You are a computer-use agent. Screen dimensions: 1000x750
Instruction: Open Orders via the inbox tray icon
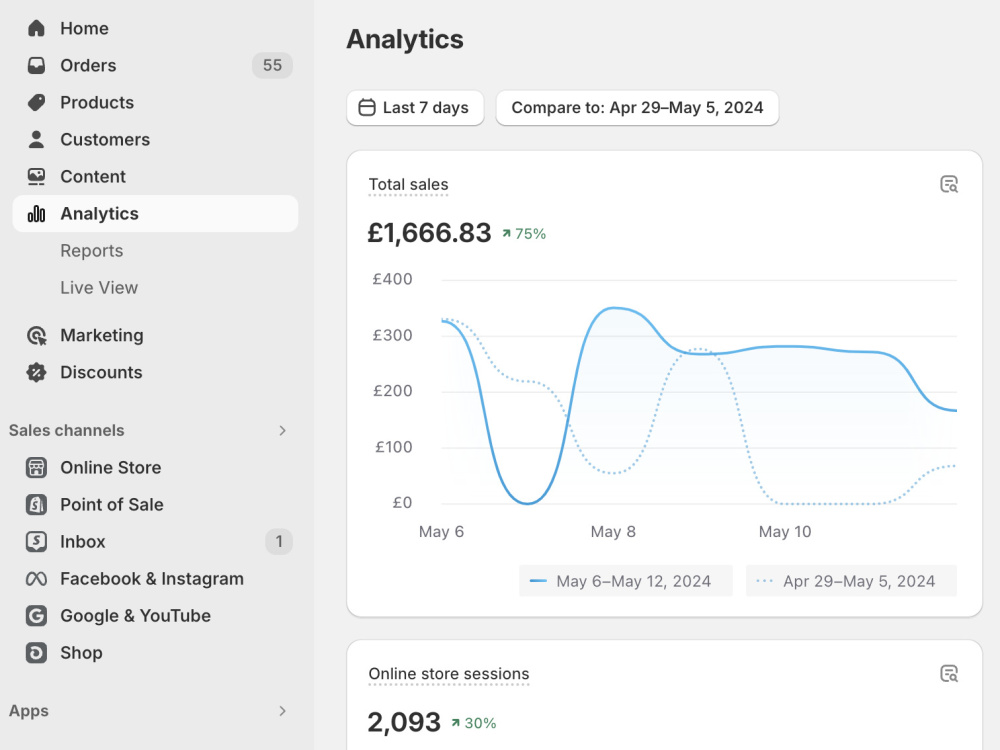[36, 65]
